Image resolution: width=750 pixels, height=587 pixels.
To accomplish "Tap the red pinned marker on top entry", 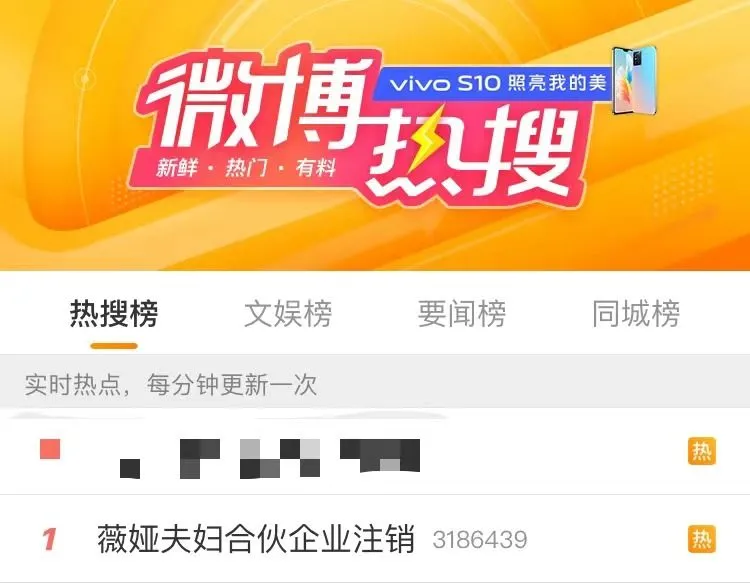I will pyautogui.click(x=50, y=449).
